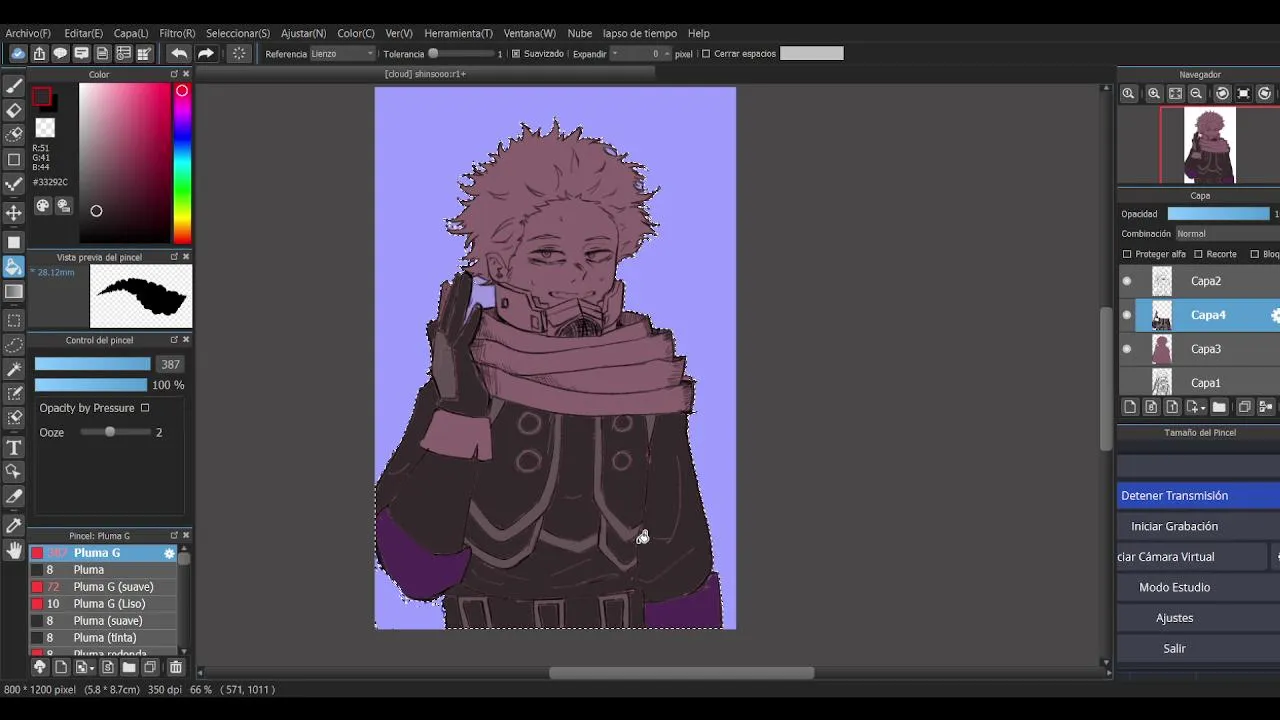Toggle Suavizado checkbox

[516, 54]
